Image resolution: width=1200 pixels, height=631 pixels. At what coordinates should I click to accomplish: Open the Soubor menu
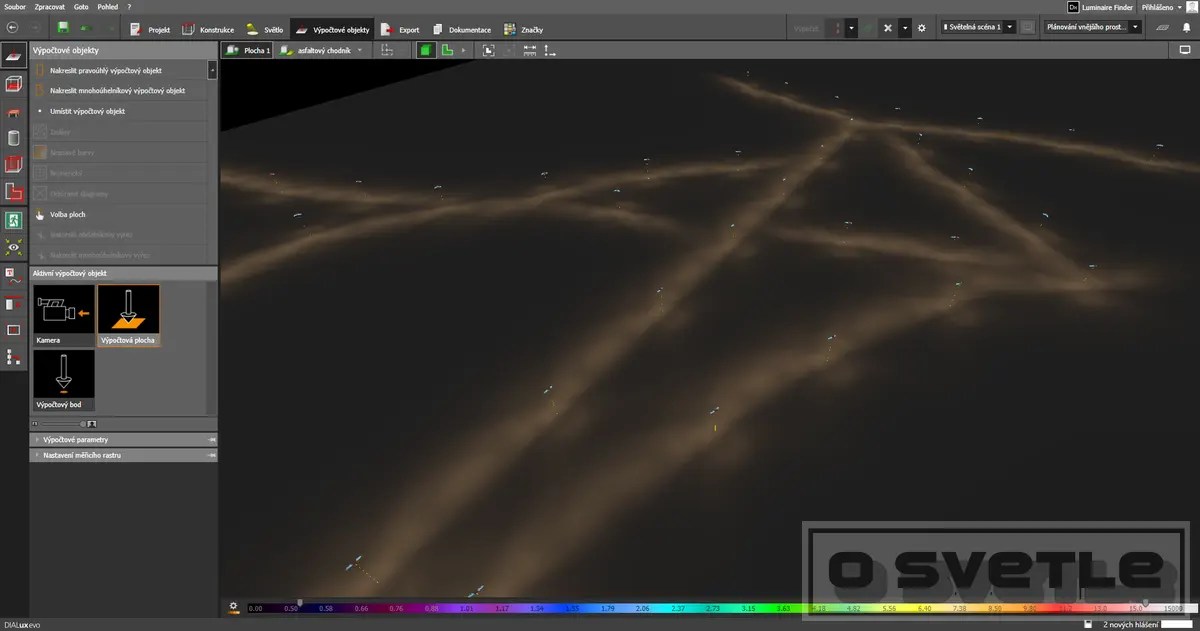[x=15, y=6]
